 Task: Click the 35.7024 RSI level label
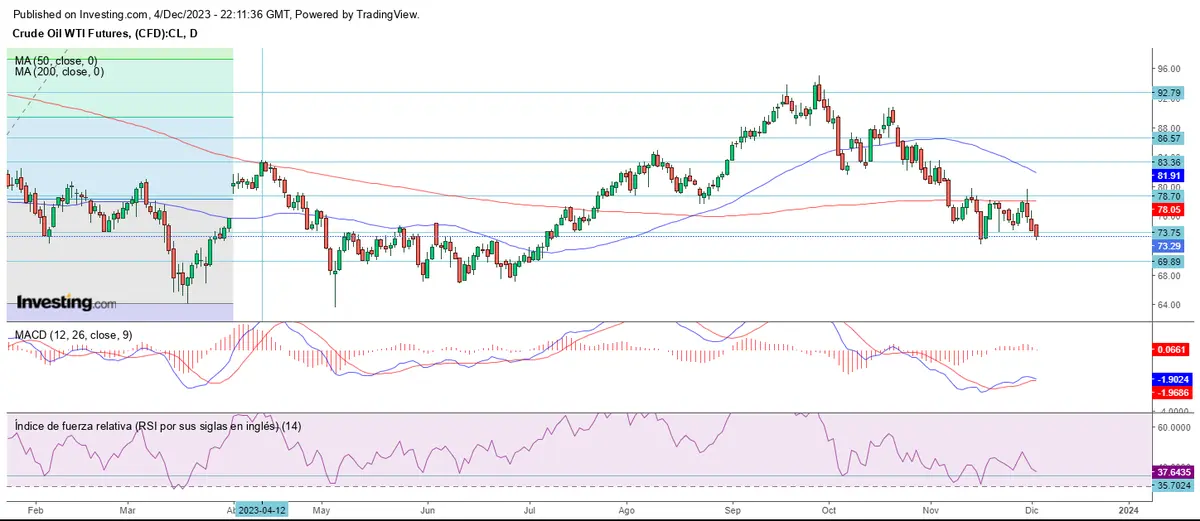(x=1169, y=486)
